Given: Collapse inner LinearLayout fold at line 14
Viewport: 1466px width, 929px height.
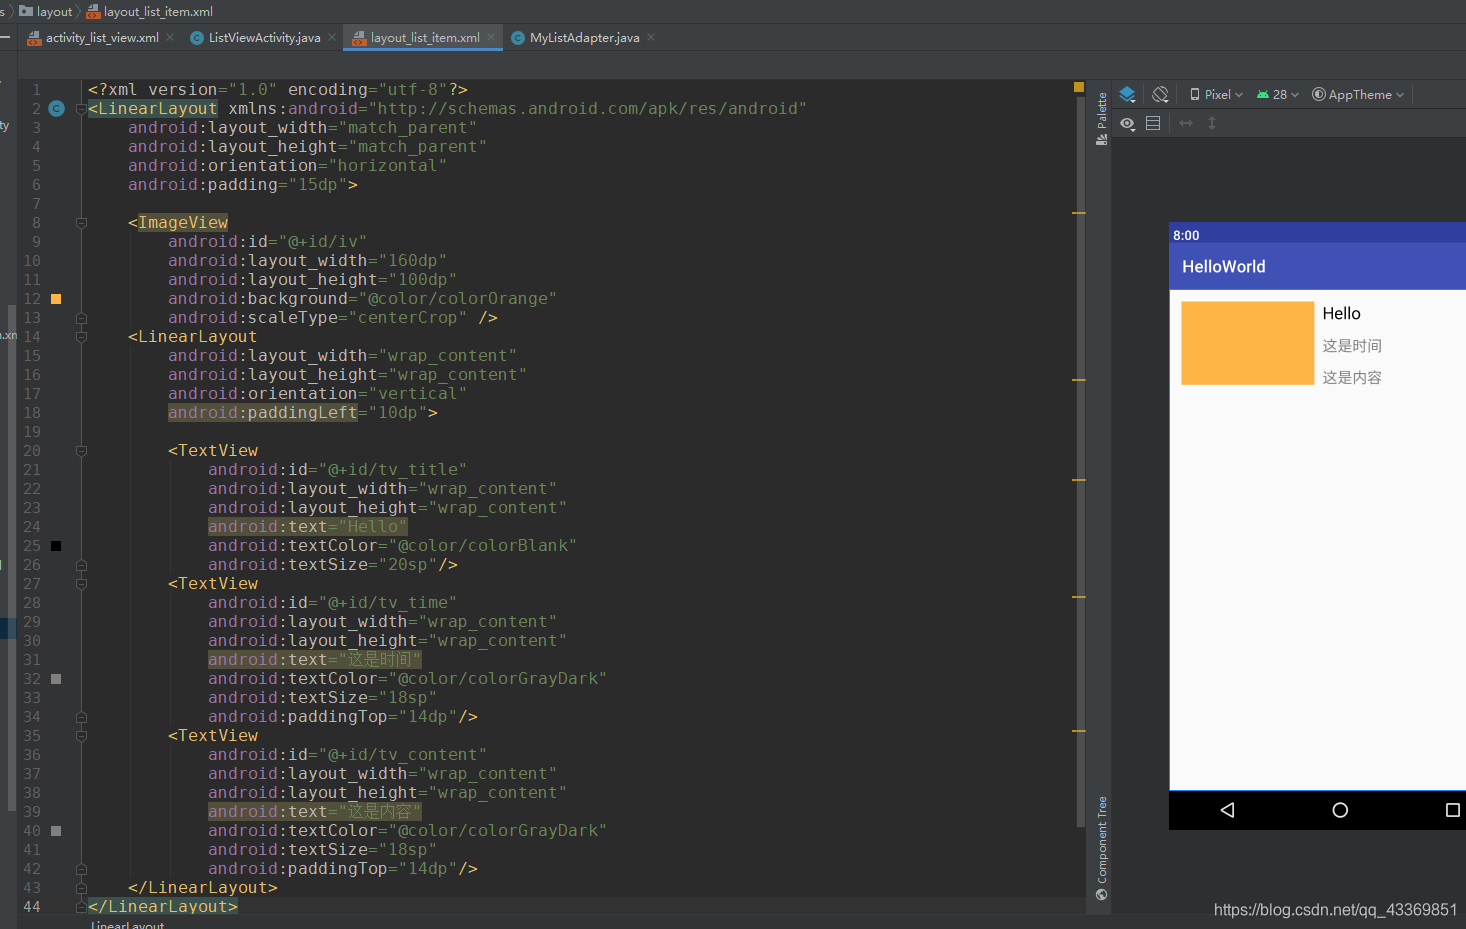Looking at the screenshot, I should [x=81, y=337].
